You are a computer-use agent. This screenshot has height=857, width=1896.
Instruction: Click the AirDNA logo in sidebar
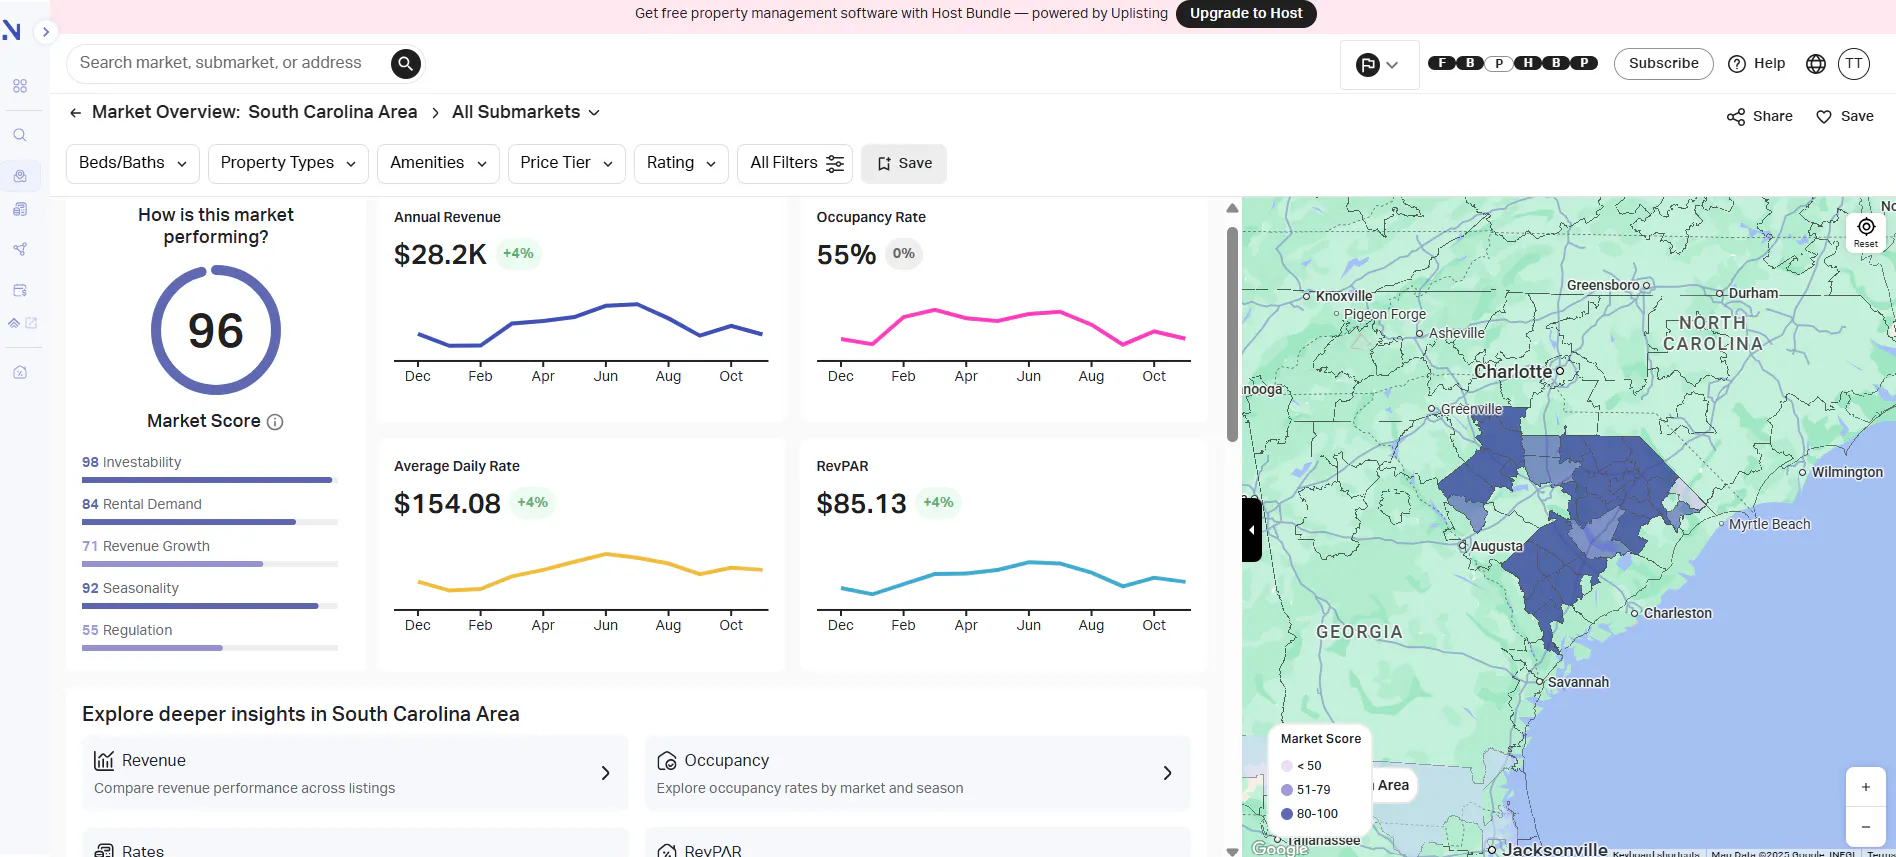click(x=12, y=31)
